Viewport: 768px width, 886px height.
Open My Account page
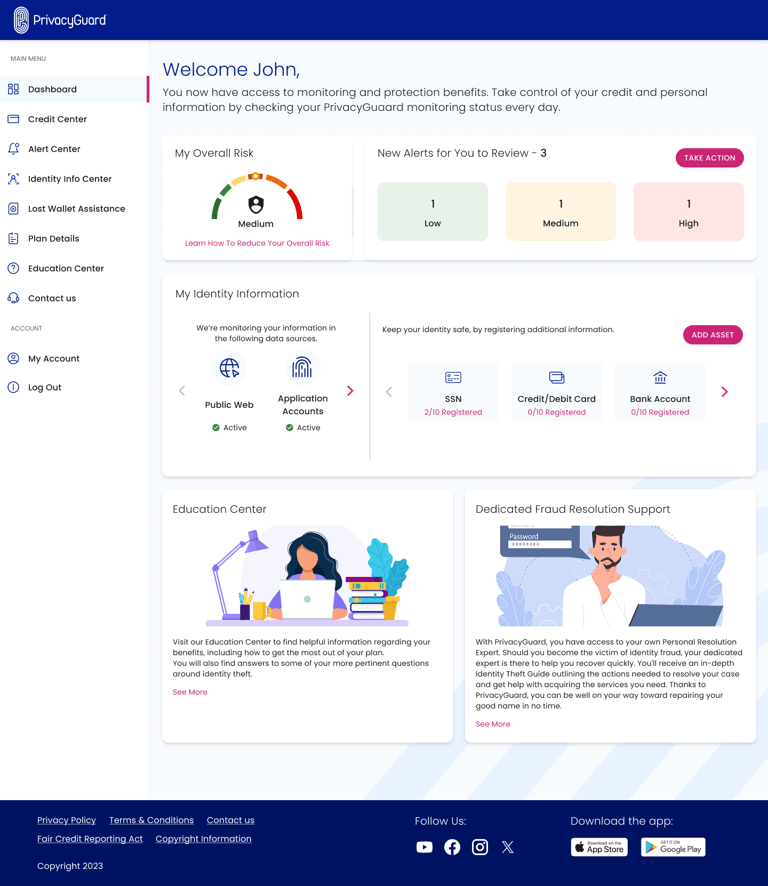[74, 358]
